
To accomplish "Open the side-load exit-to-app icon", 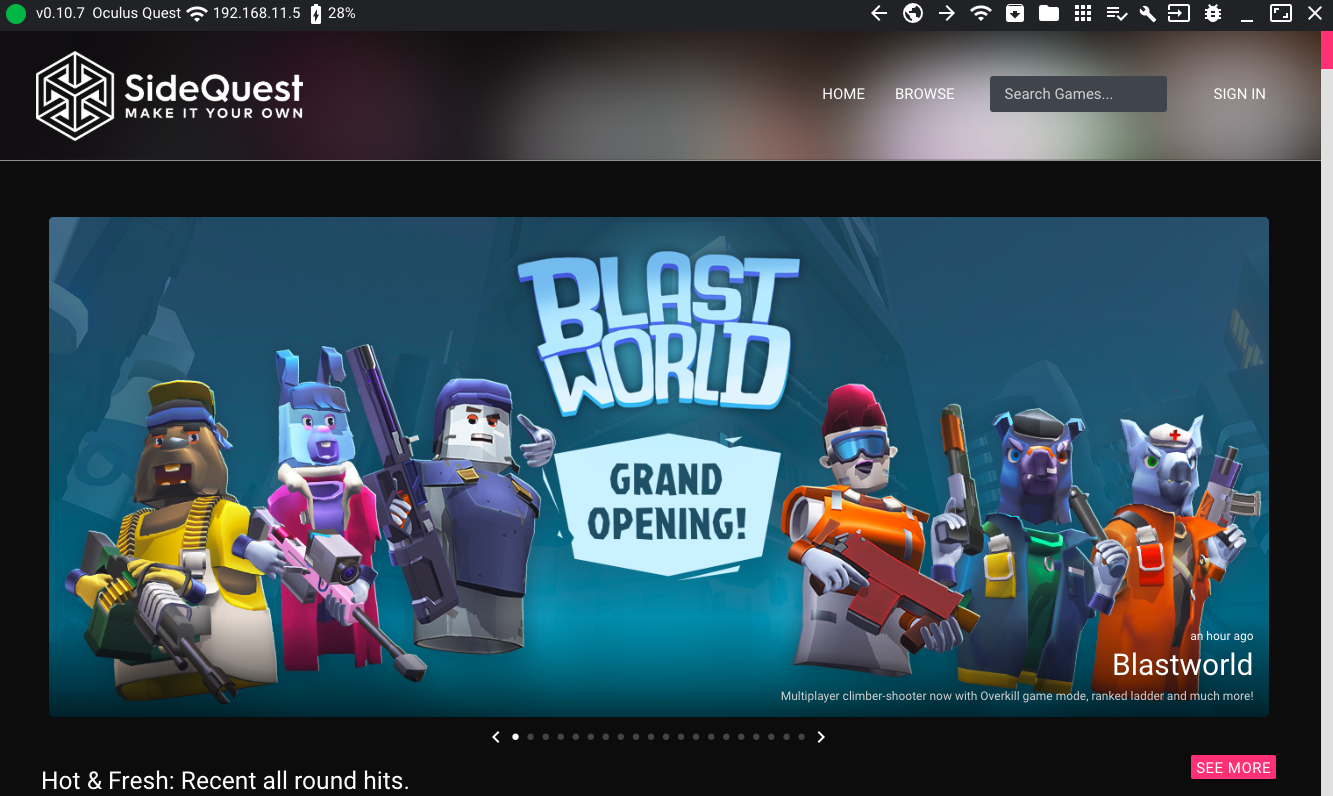I will (x=1179, y=13).
